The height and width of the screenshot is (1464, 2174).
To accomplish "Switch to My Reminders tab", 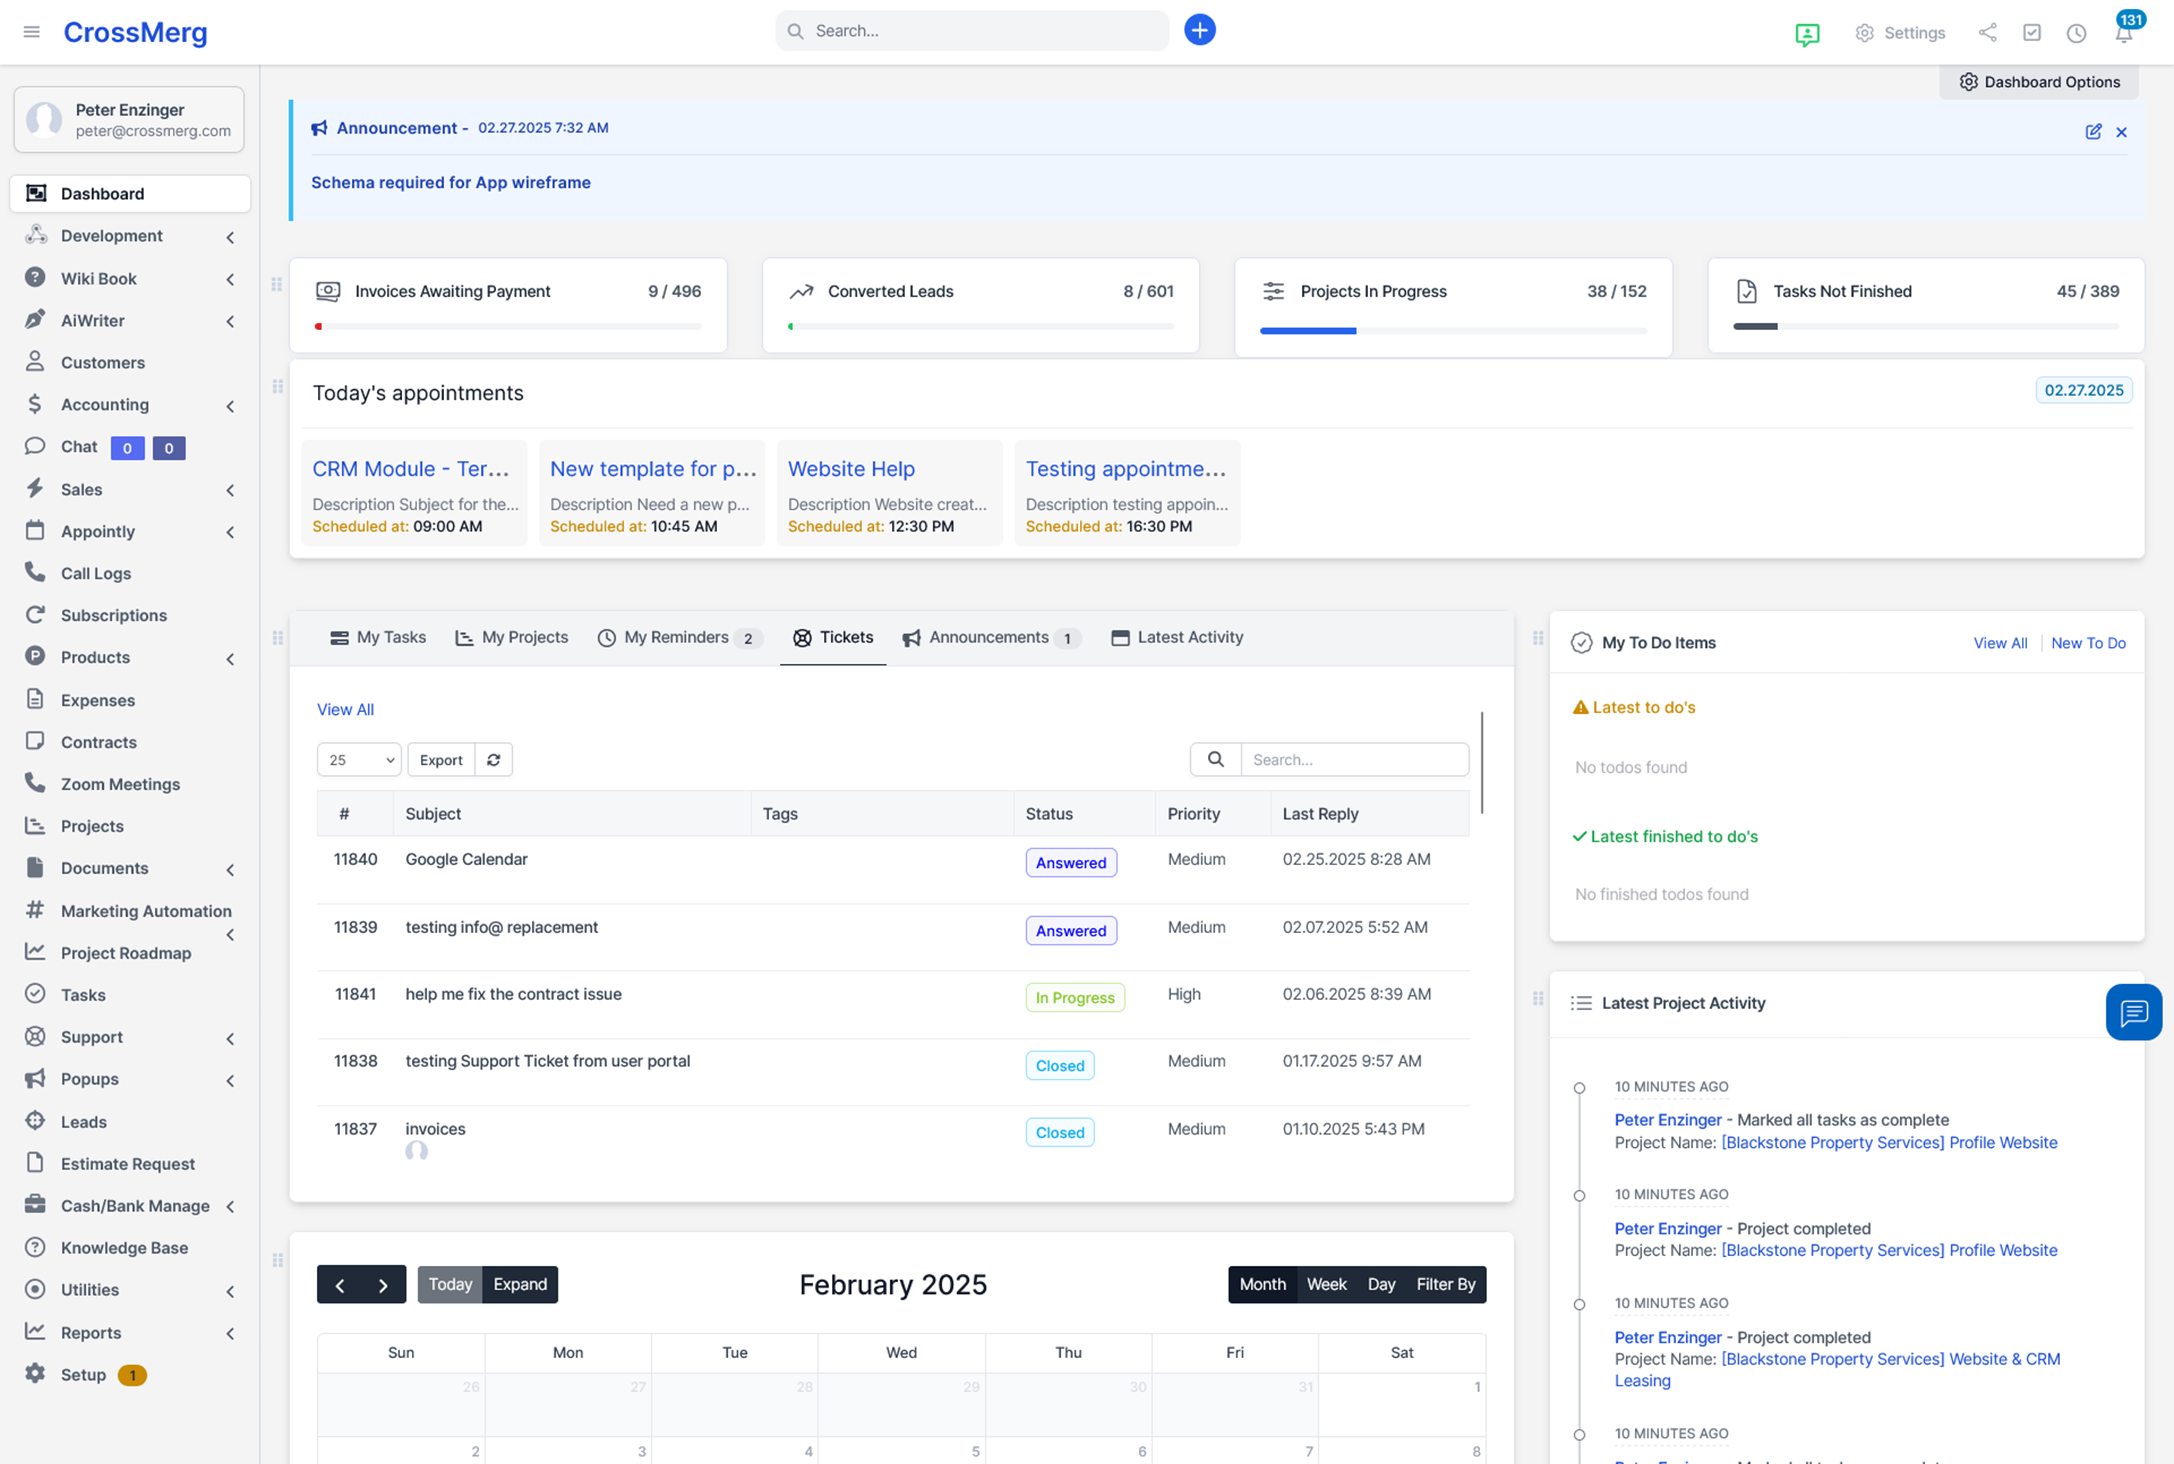I will [677, 638].
